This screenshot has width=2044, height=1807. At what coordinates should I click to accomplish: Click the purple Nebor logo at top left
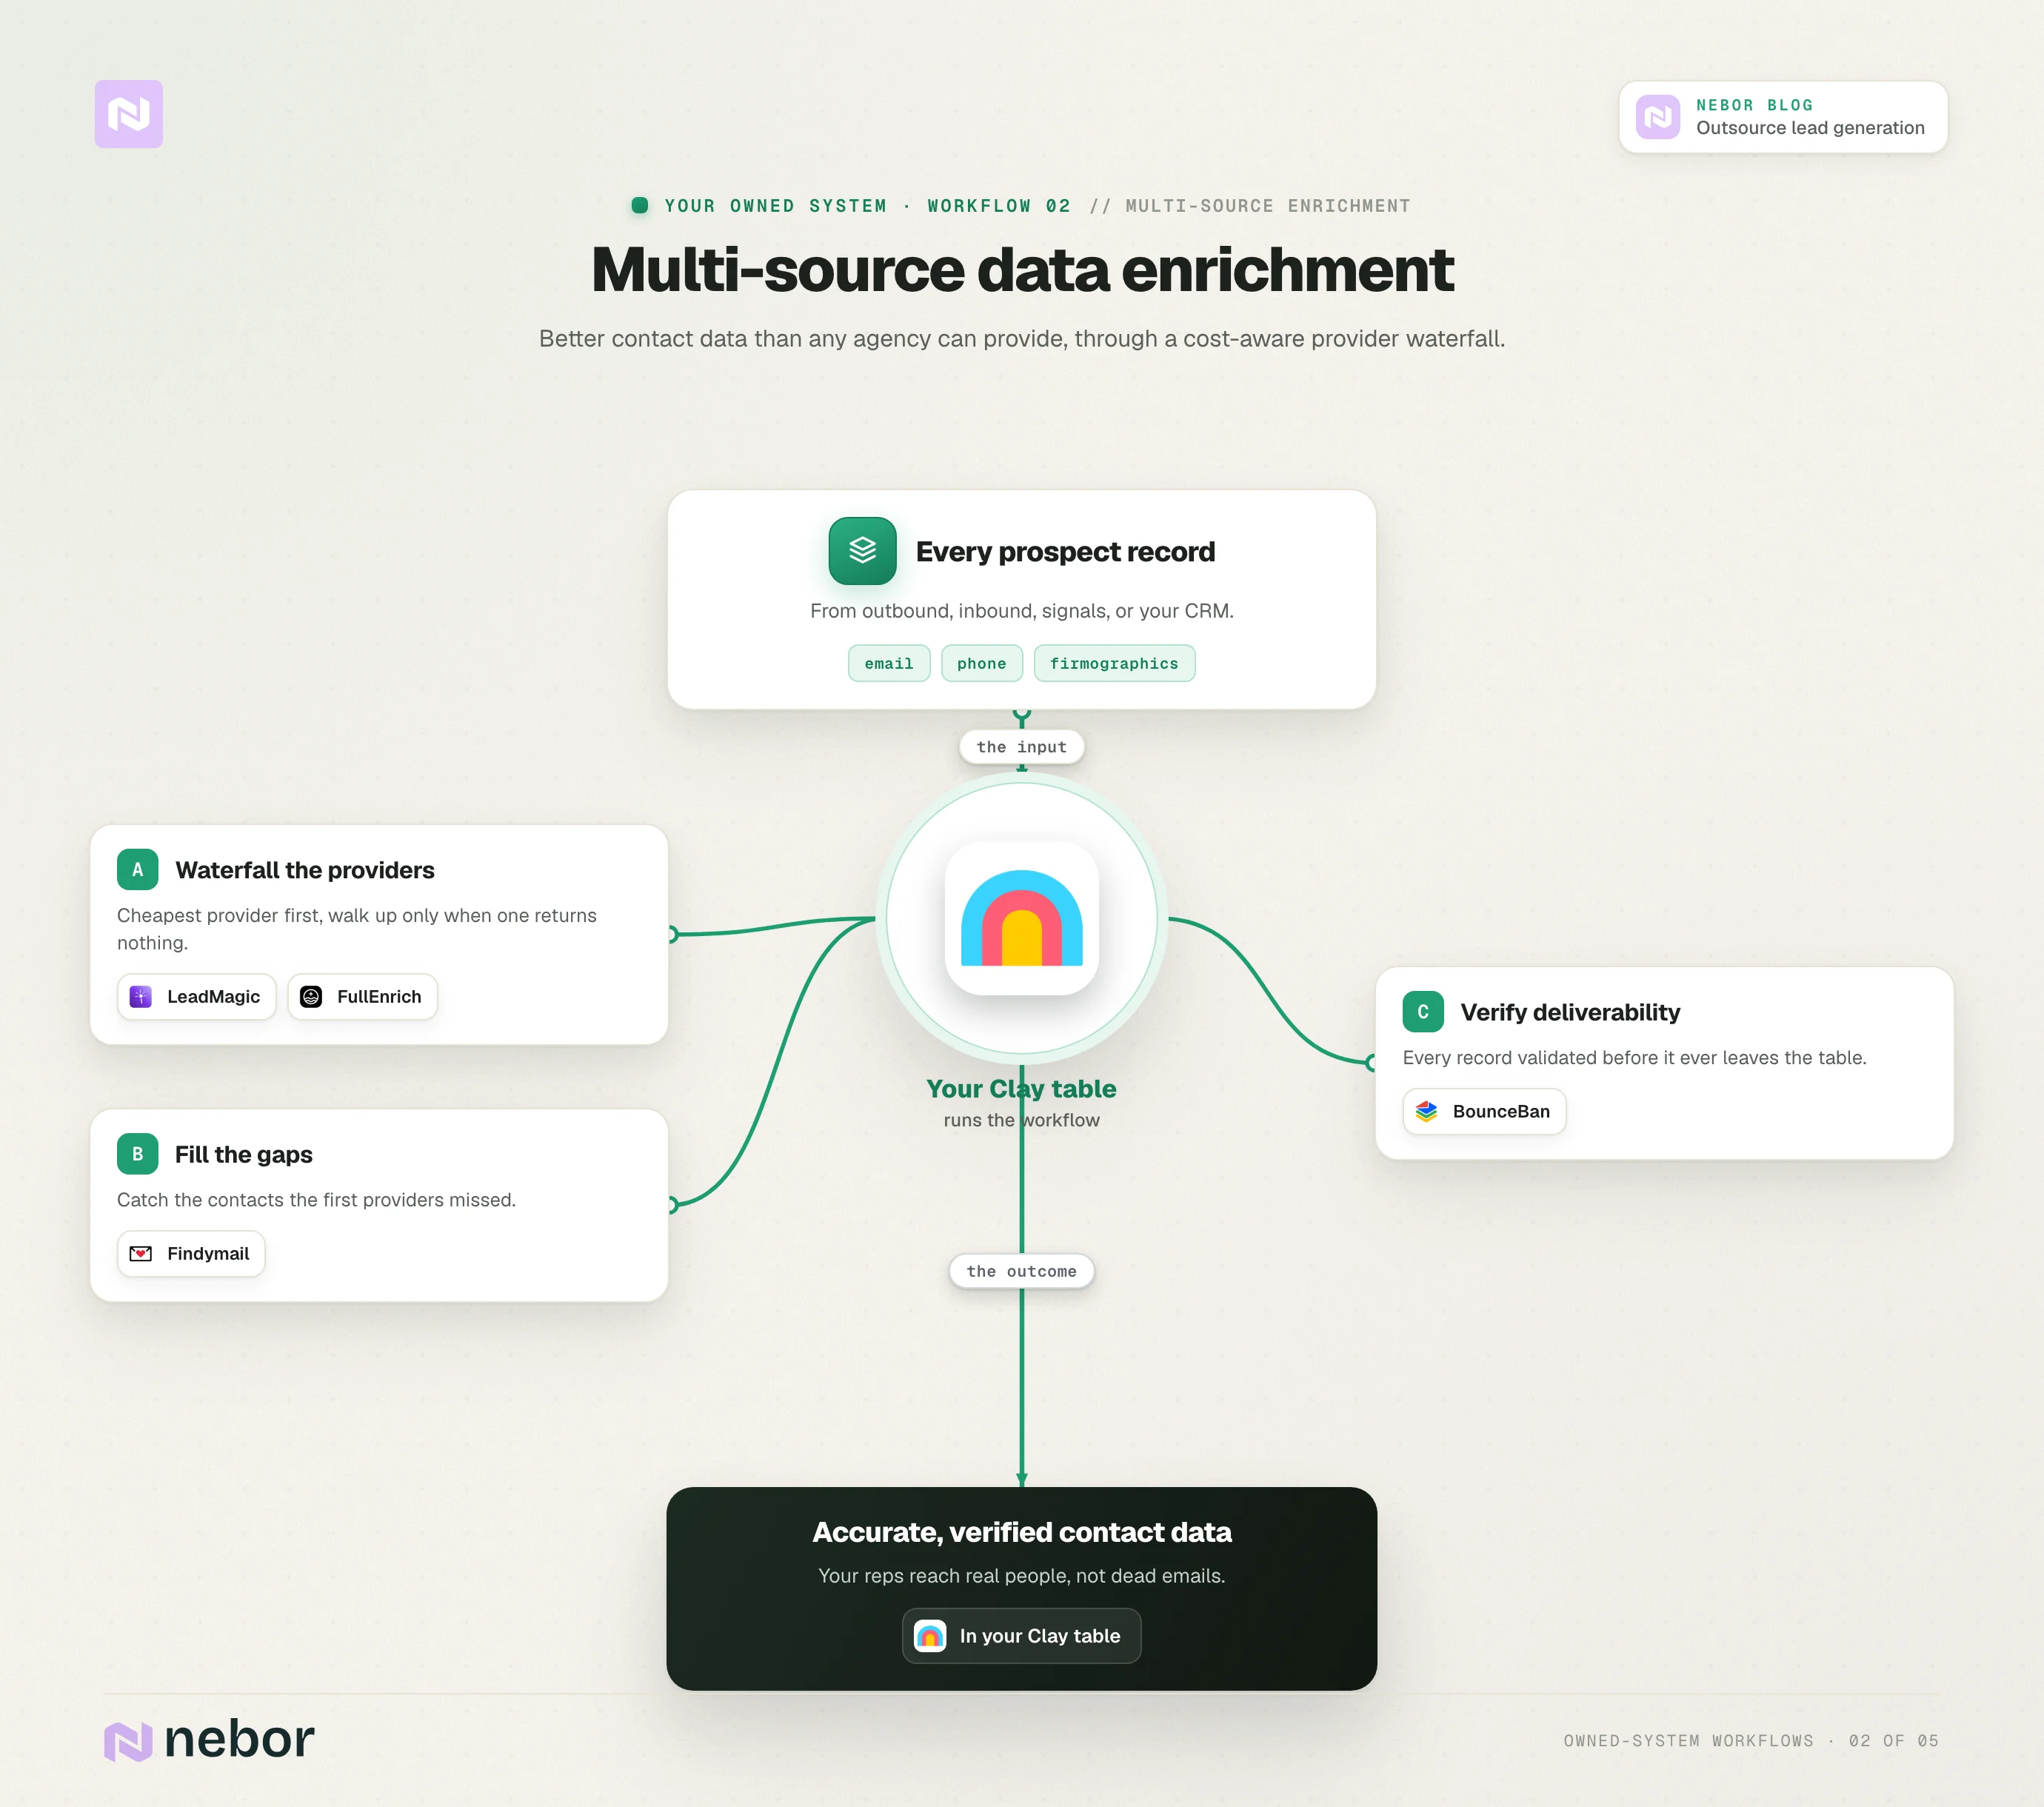pyautogui.click(x=128, y=114)
